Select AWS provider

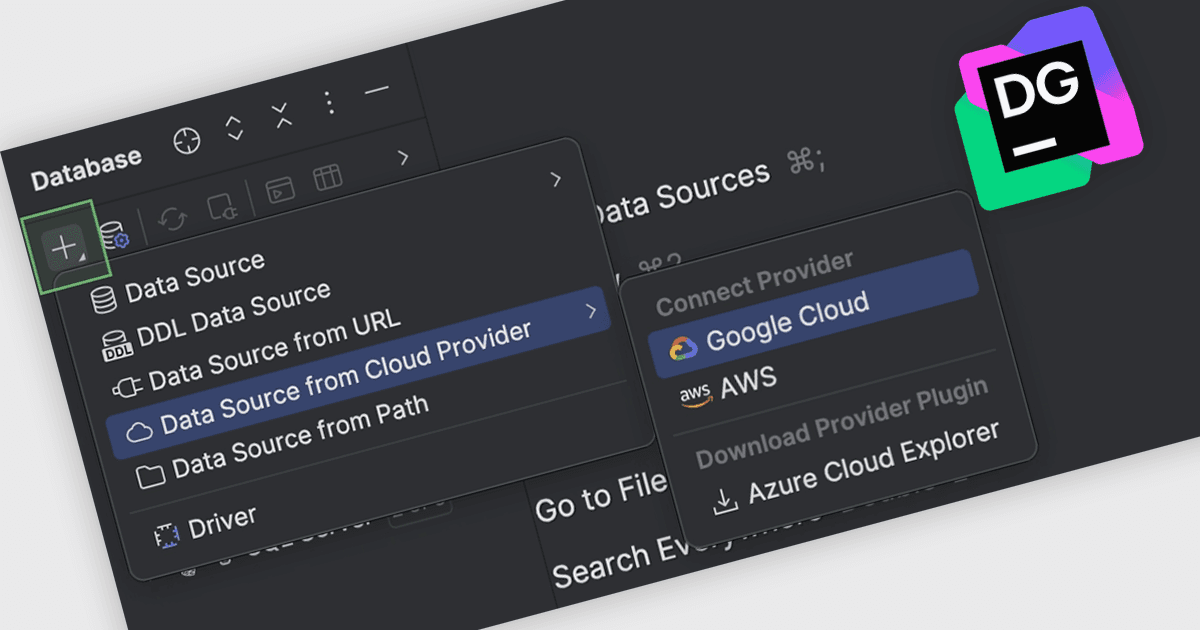coord(748,382)
